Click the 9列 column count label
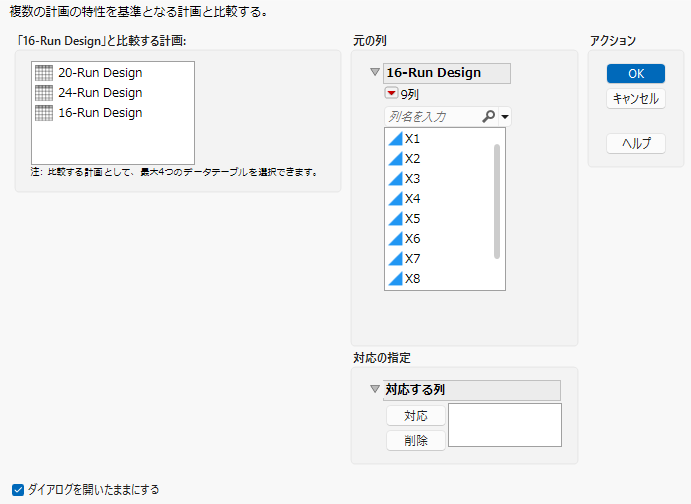The width and height of the screenshot is (691, 504). pyautogui.click(x=409, y=94)
